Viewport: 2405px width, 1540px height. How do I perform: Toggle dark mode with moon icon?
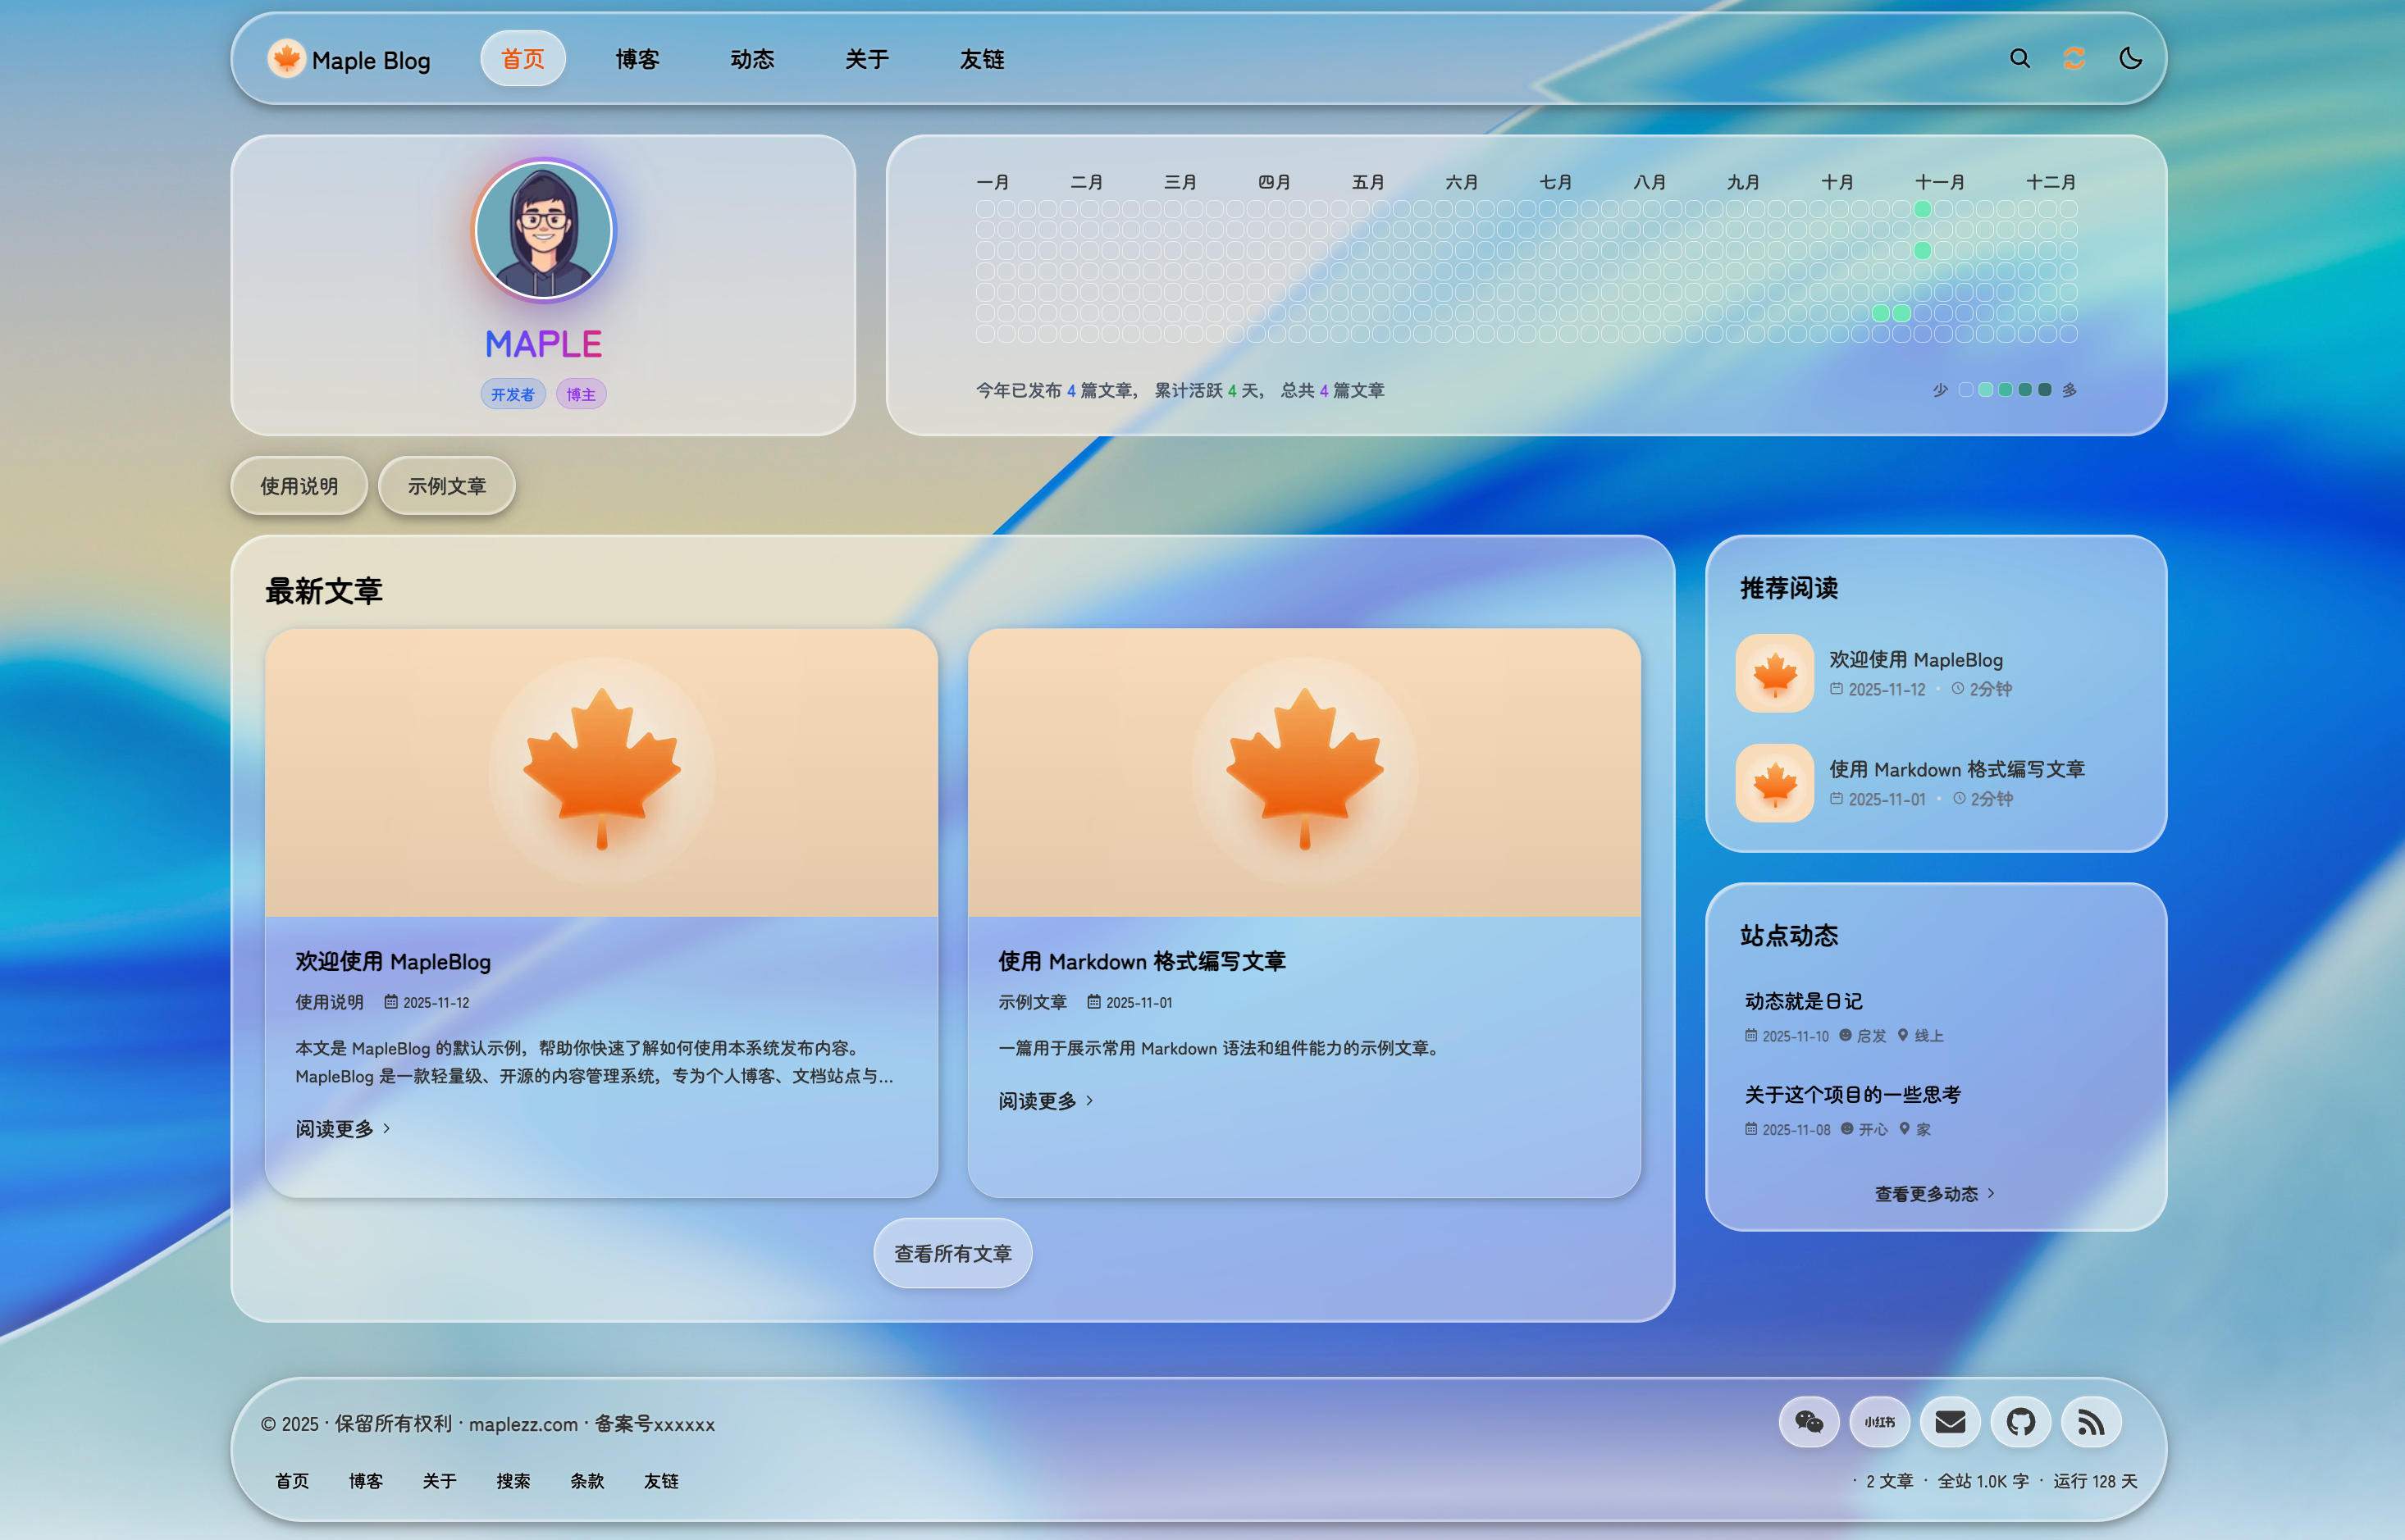[2130, 59]
